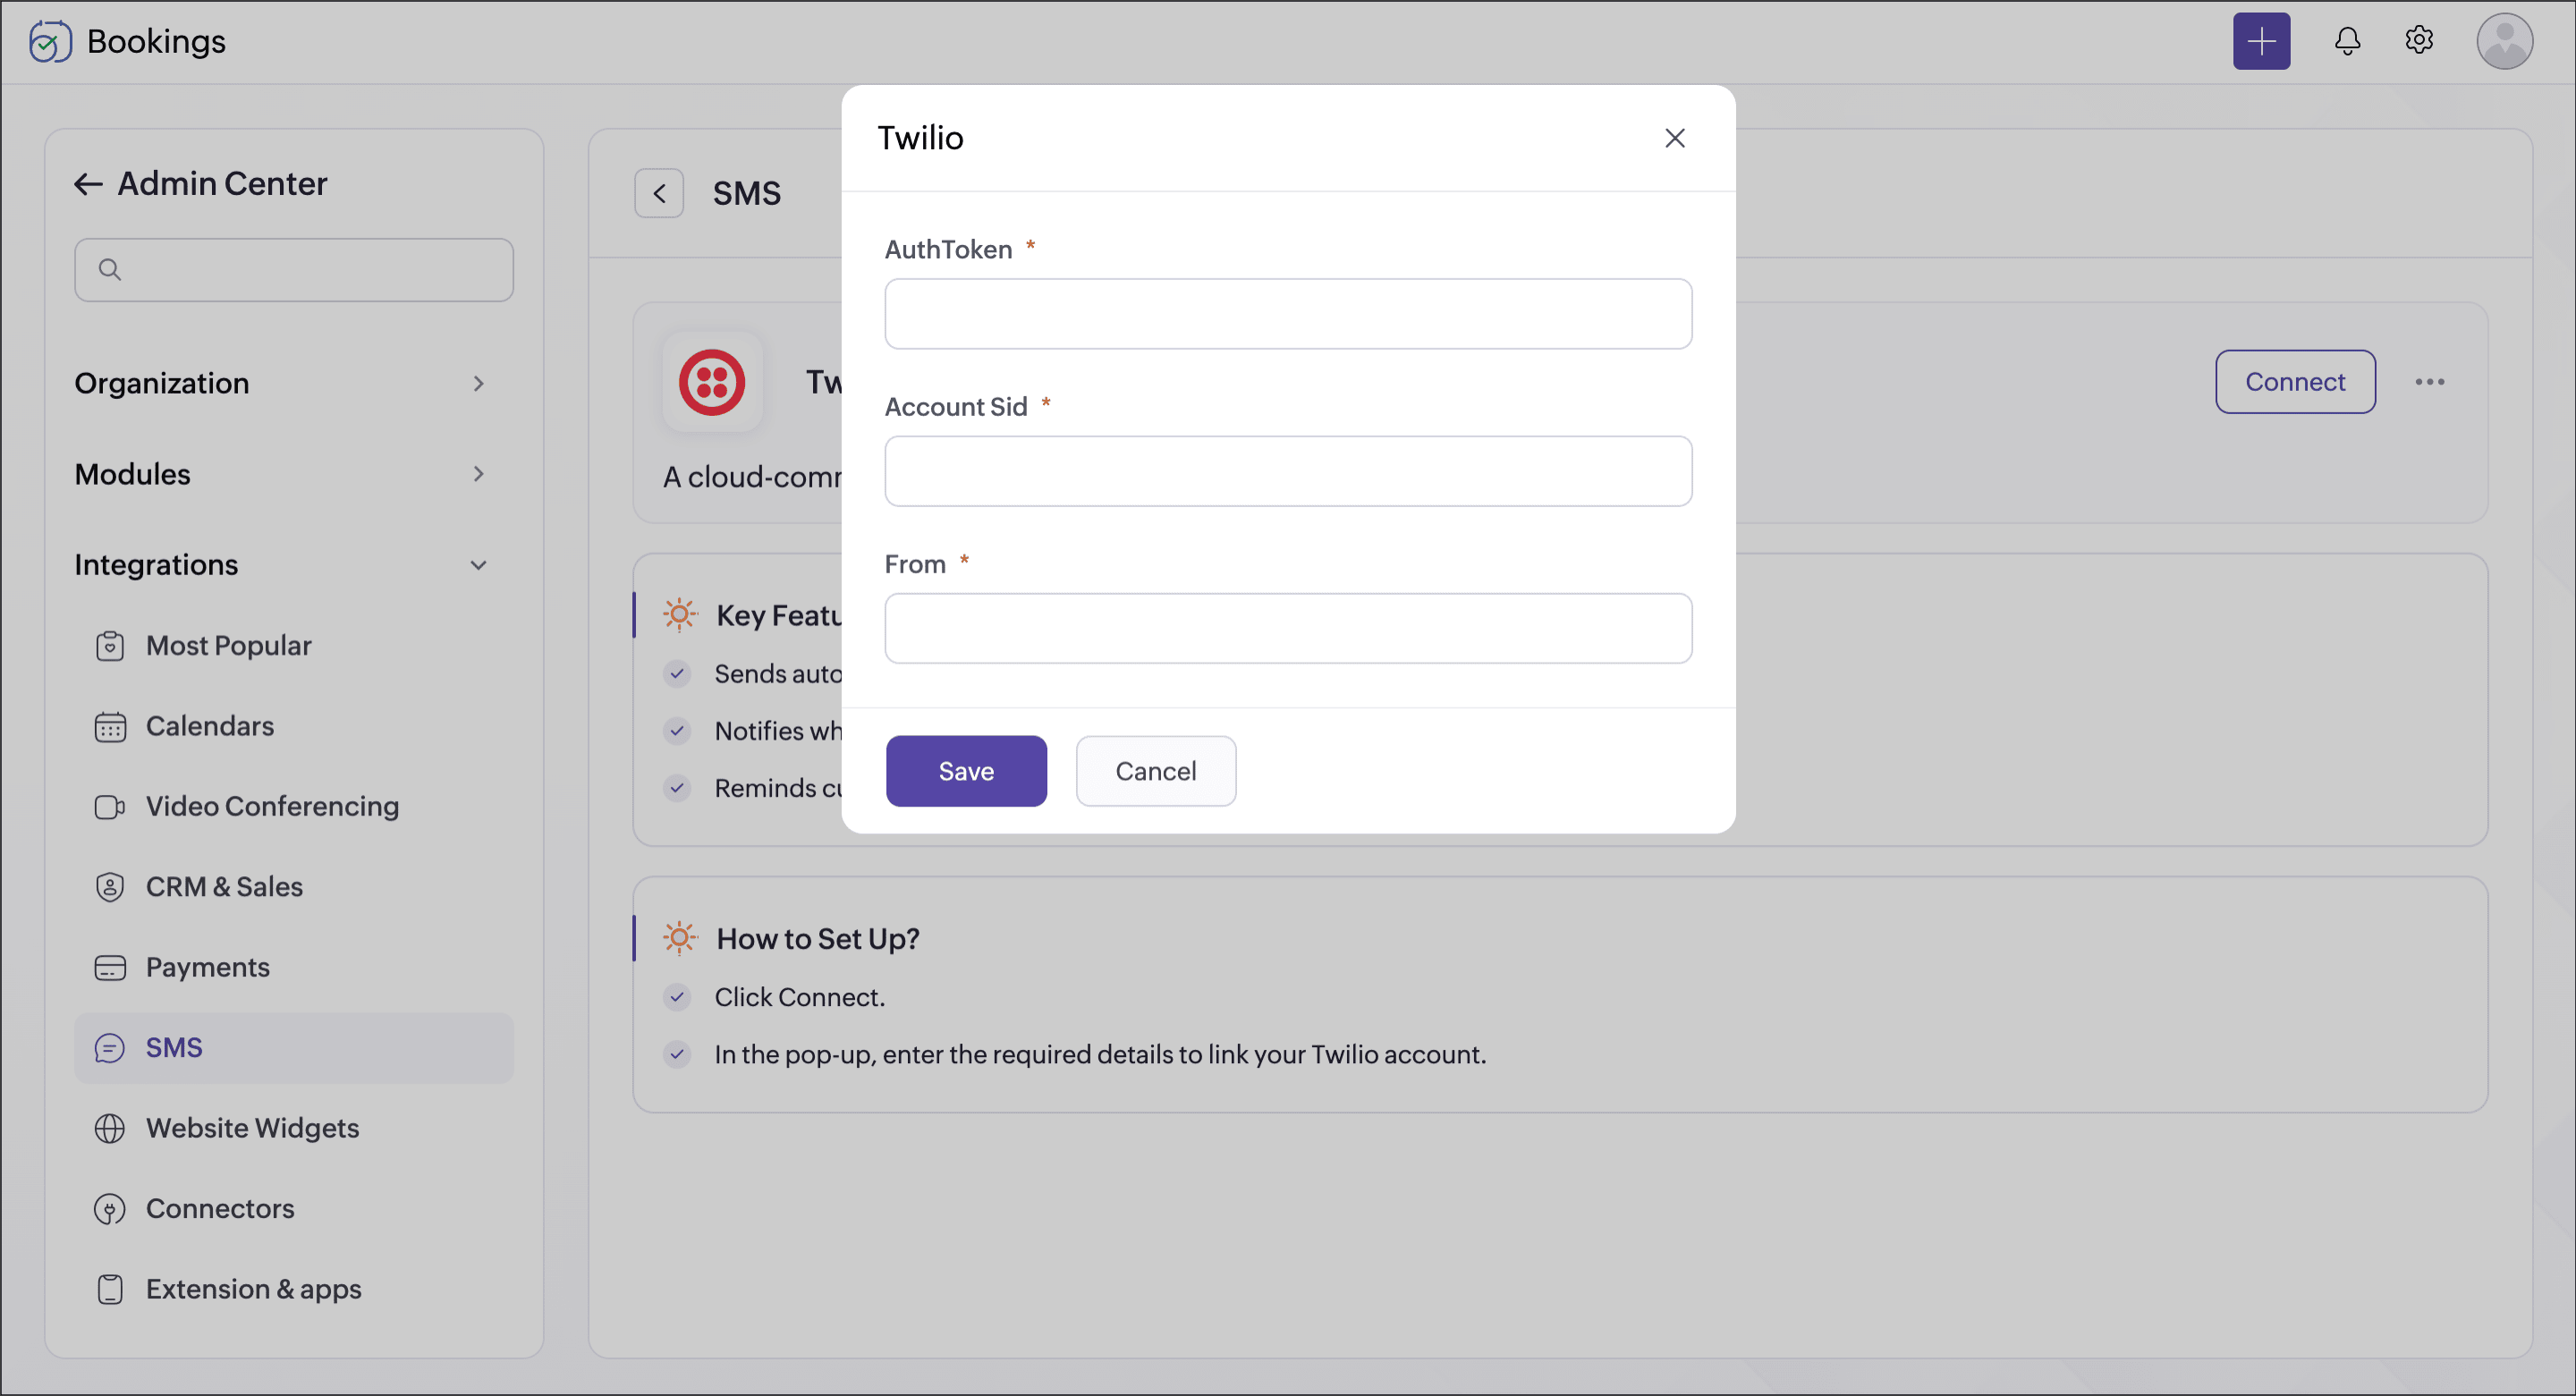
Task: Click the back chevron beside SMS heading
Action: point(659,193)
